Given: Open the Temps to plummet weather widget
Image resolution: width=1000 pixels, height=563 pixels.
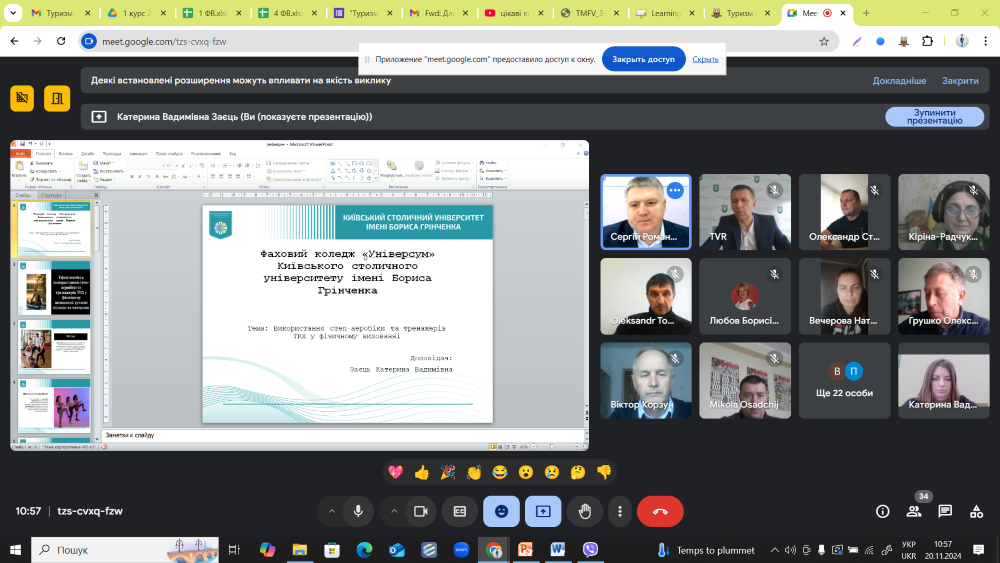Looking at the screenshot, I should (706, 550).
